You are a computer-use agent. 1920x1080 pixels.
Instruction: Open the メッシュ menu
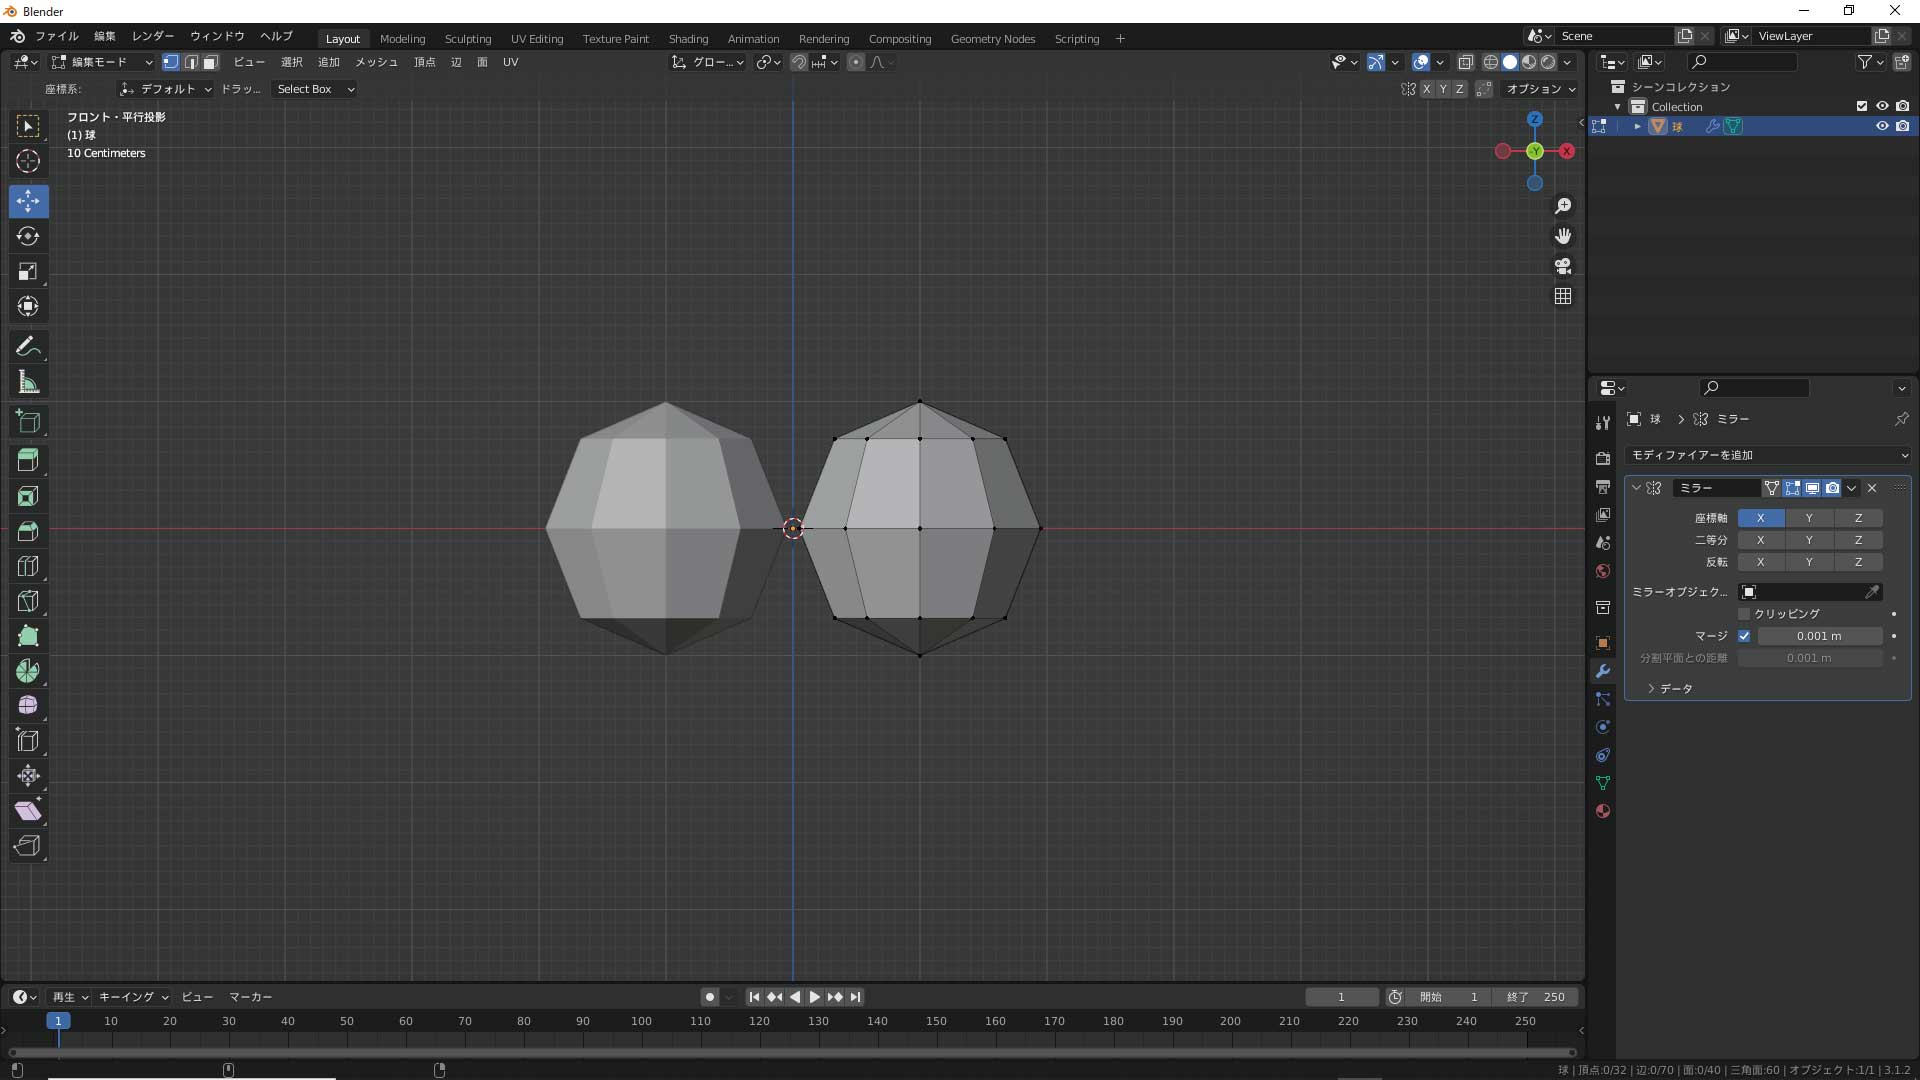pos(377,62)
